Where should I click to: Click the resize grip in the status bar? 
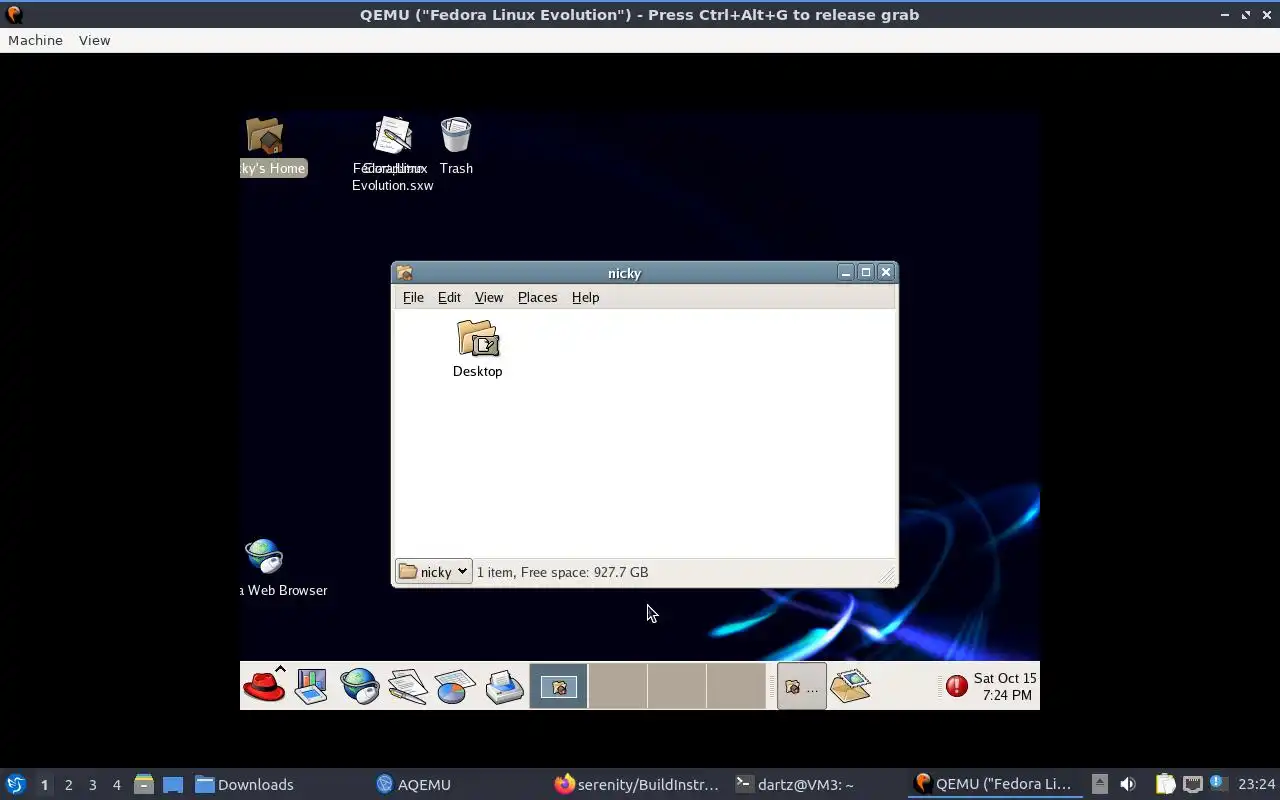(x=886, y=575)
